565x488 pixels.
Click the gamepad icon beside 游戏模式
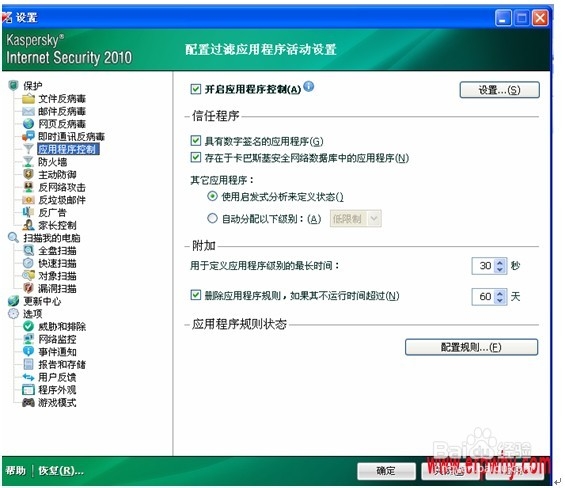28,402
